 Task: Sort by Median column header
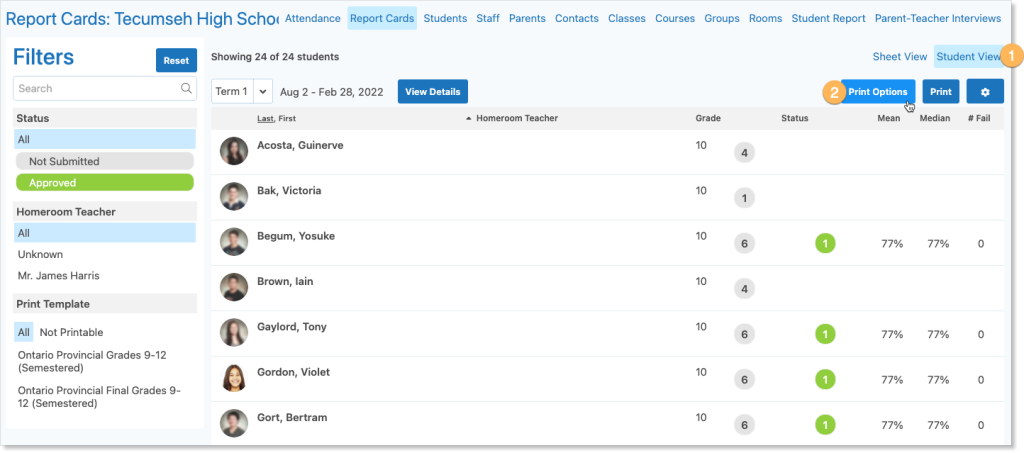pyautogui.click(x=935, y=119)
